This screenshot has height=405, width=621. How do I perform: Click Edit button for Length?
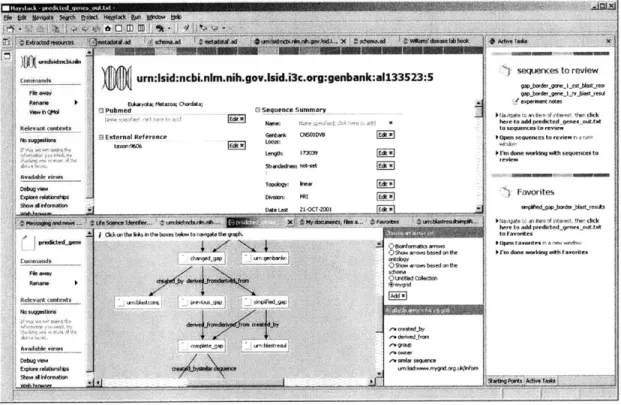point(385,153)
